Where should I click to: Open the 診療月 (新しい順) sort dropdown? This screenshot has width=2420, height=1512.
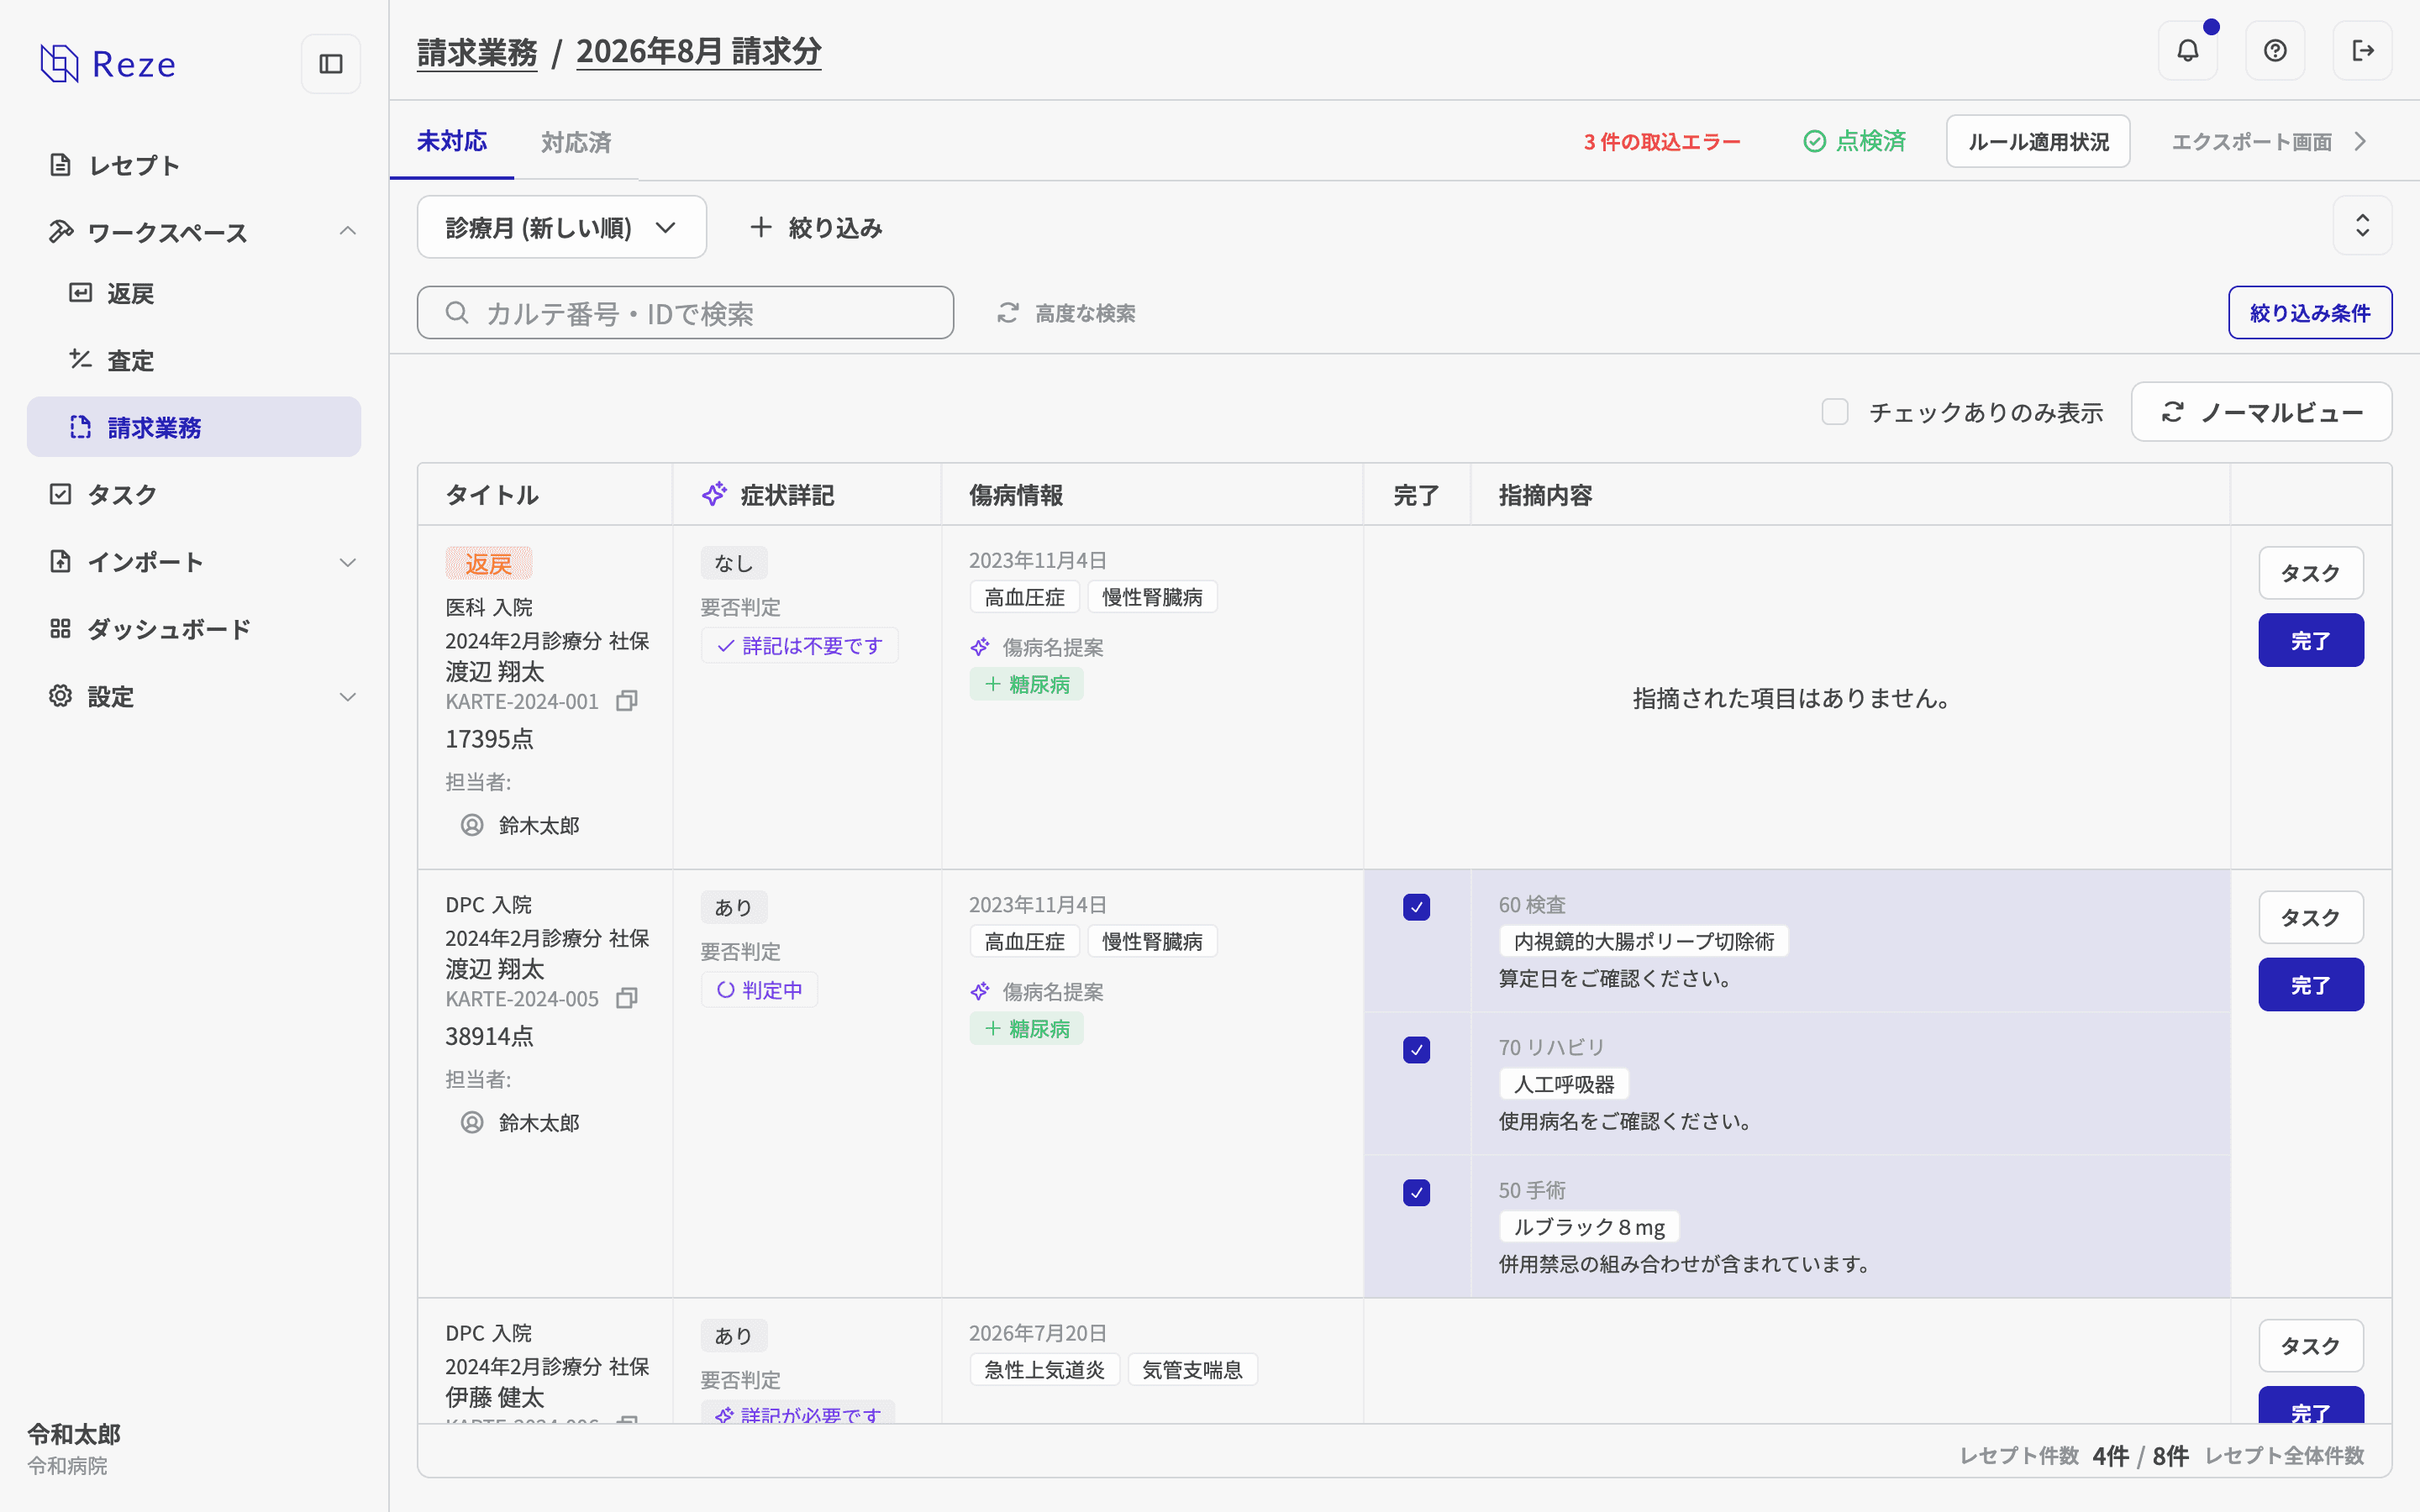click(561, 227)
